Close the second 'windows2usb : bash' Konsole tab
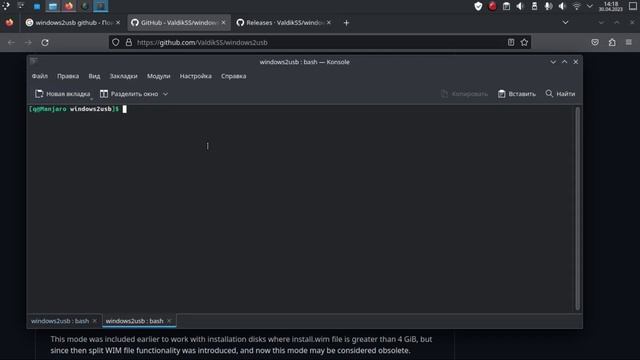This screenshot has height=360, width=640. (x=169, y=321)
